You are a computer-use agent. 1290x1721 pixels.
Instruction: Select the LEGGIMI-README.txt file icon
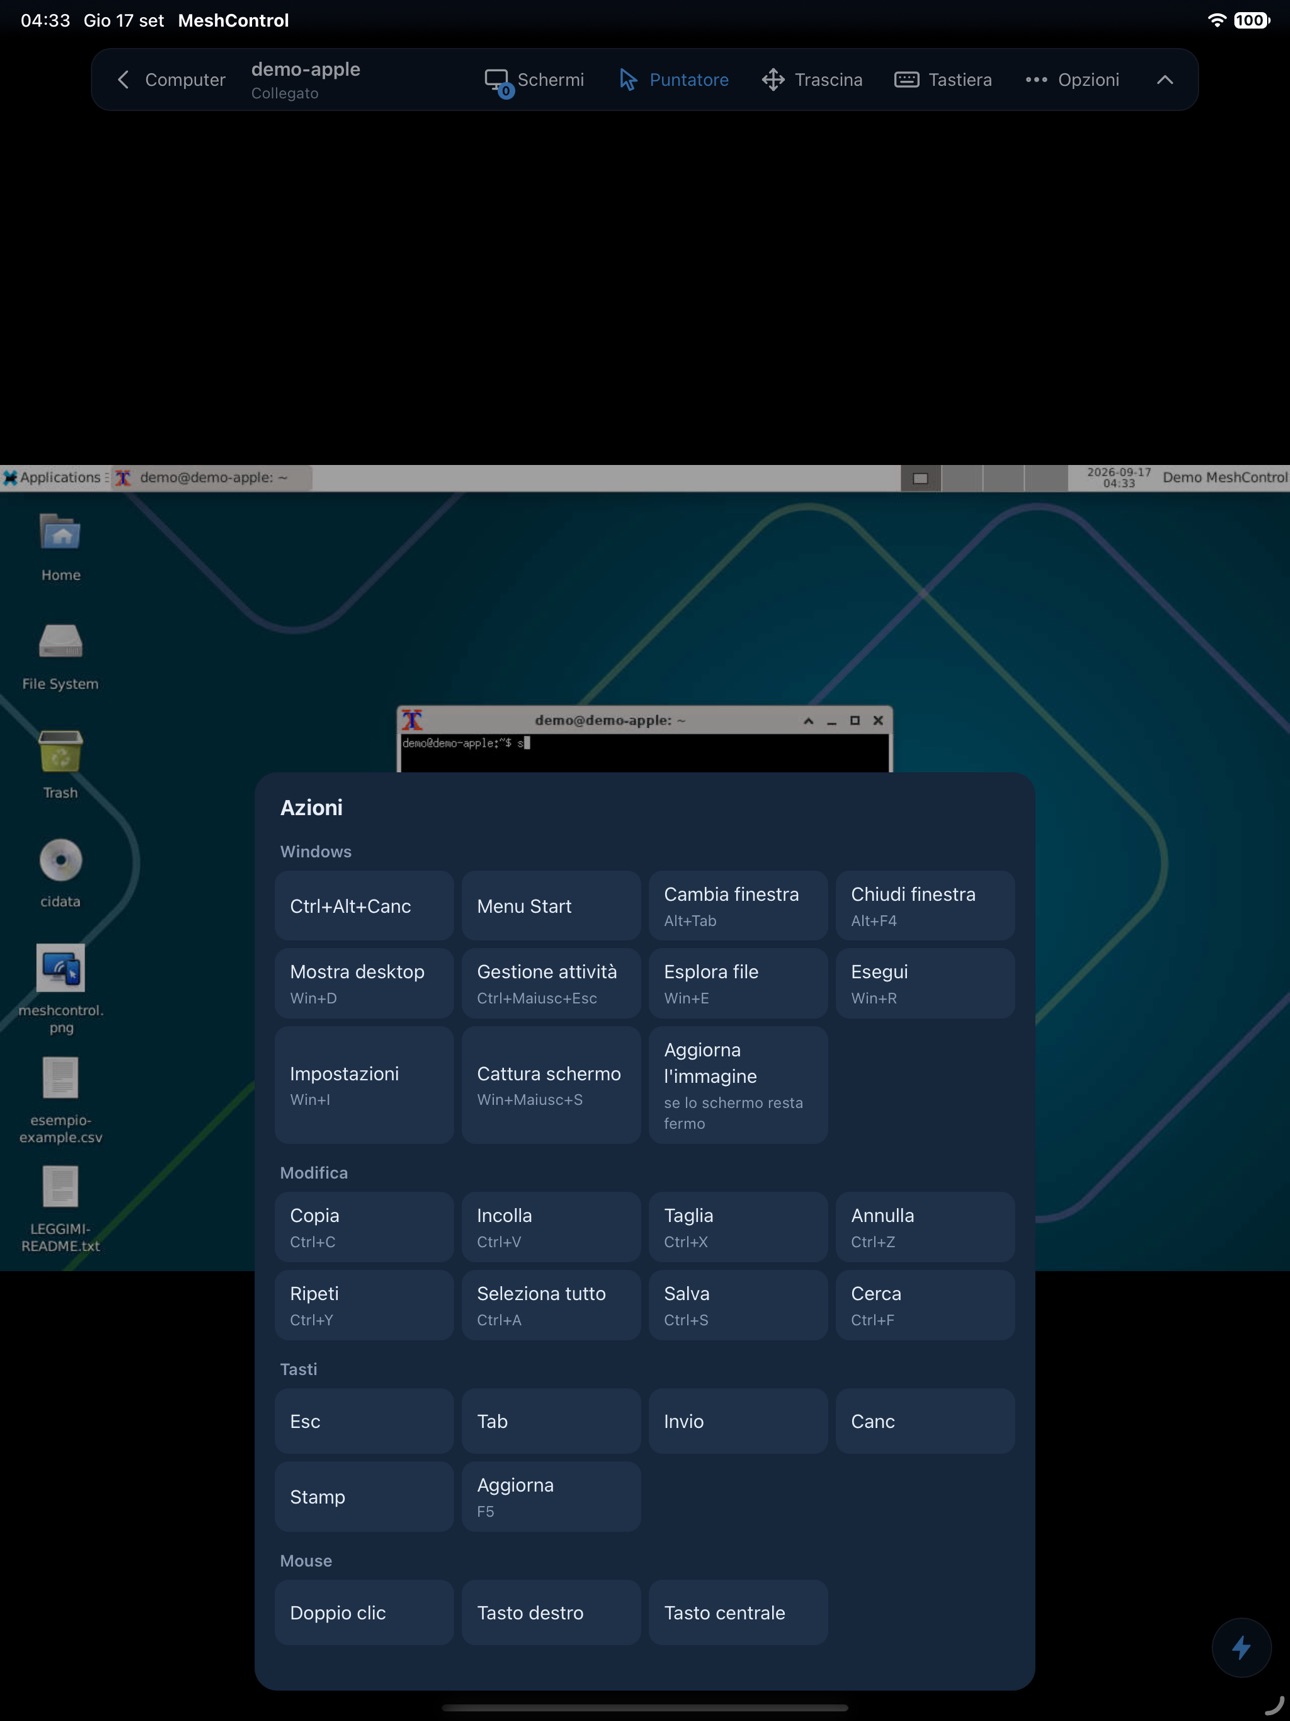[x=60, y=1209]
